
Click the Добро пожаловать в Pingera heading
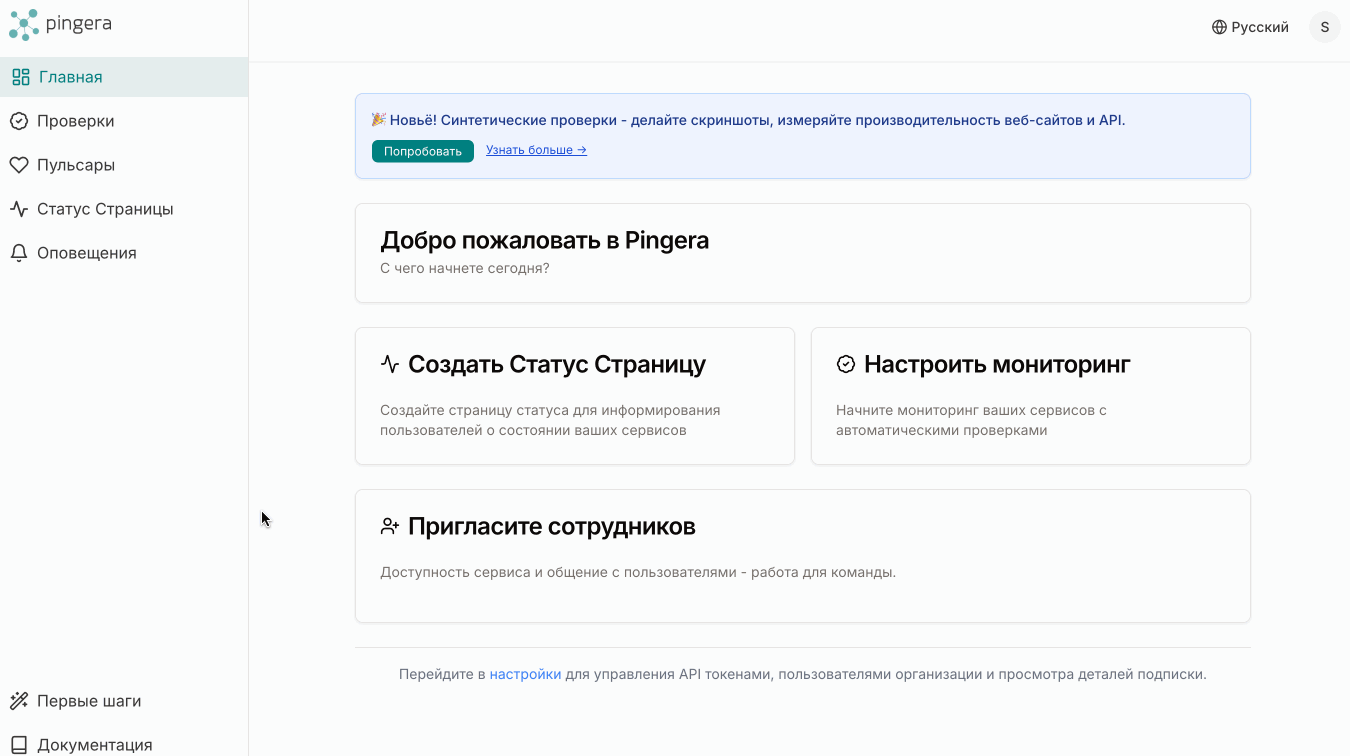(545, 240)
